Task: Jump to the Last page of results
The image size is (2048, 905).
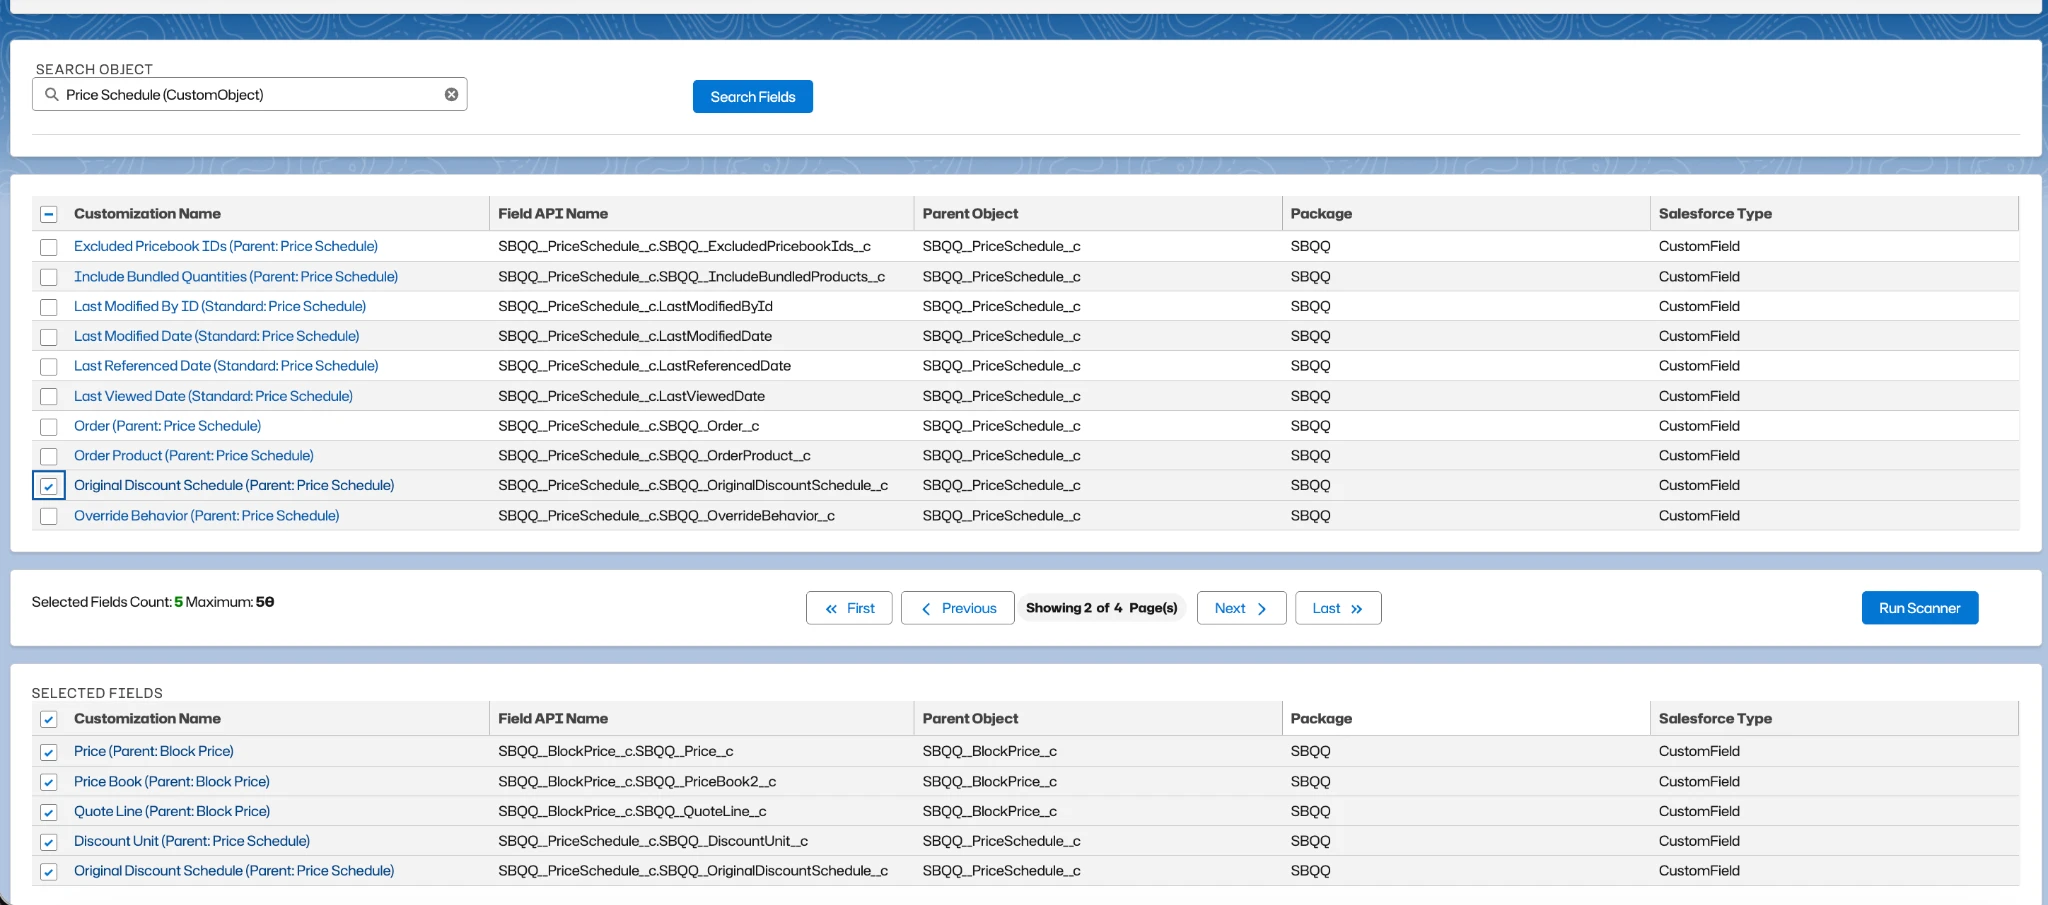Action: pyautogui.click(x=1337, y=608)
